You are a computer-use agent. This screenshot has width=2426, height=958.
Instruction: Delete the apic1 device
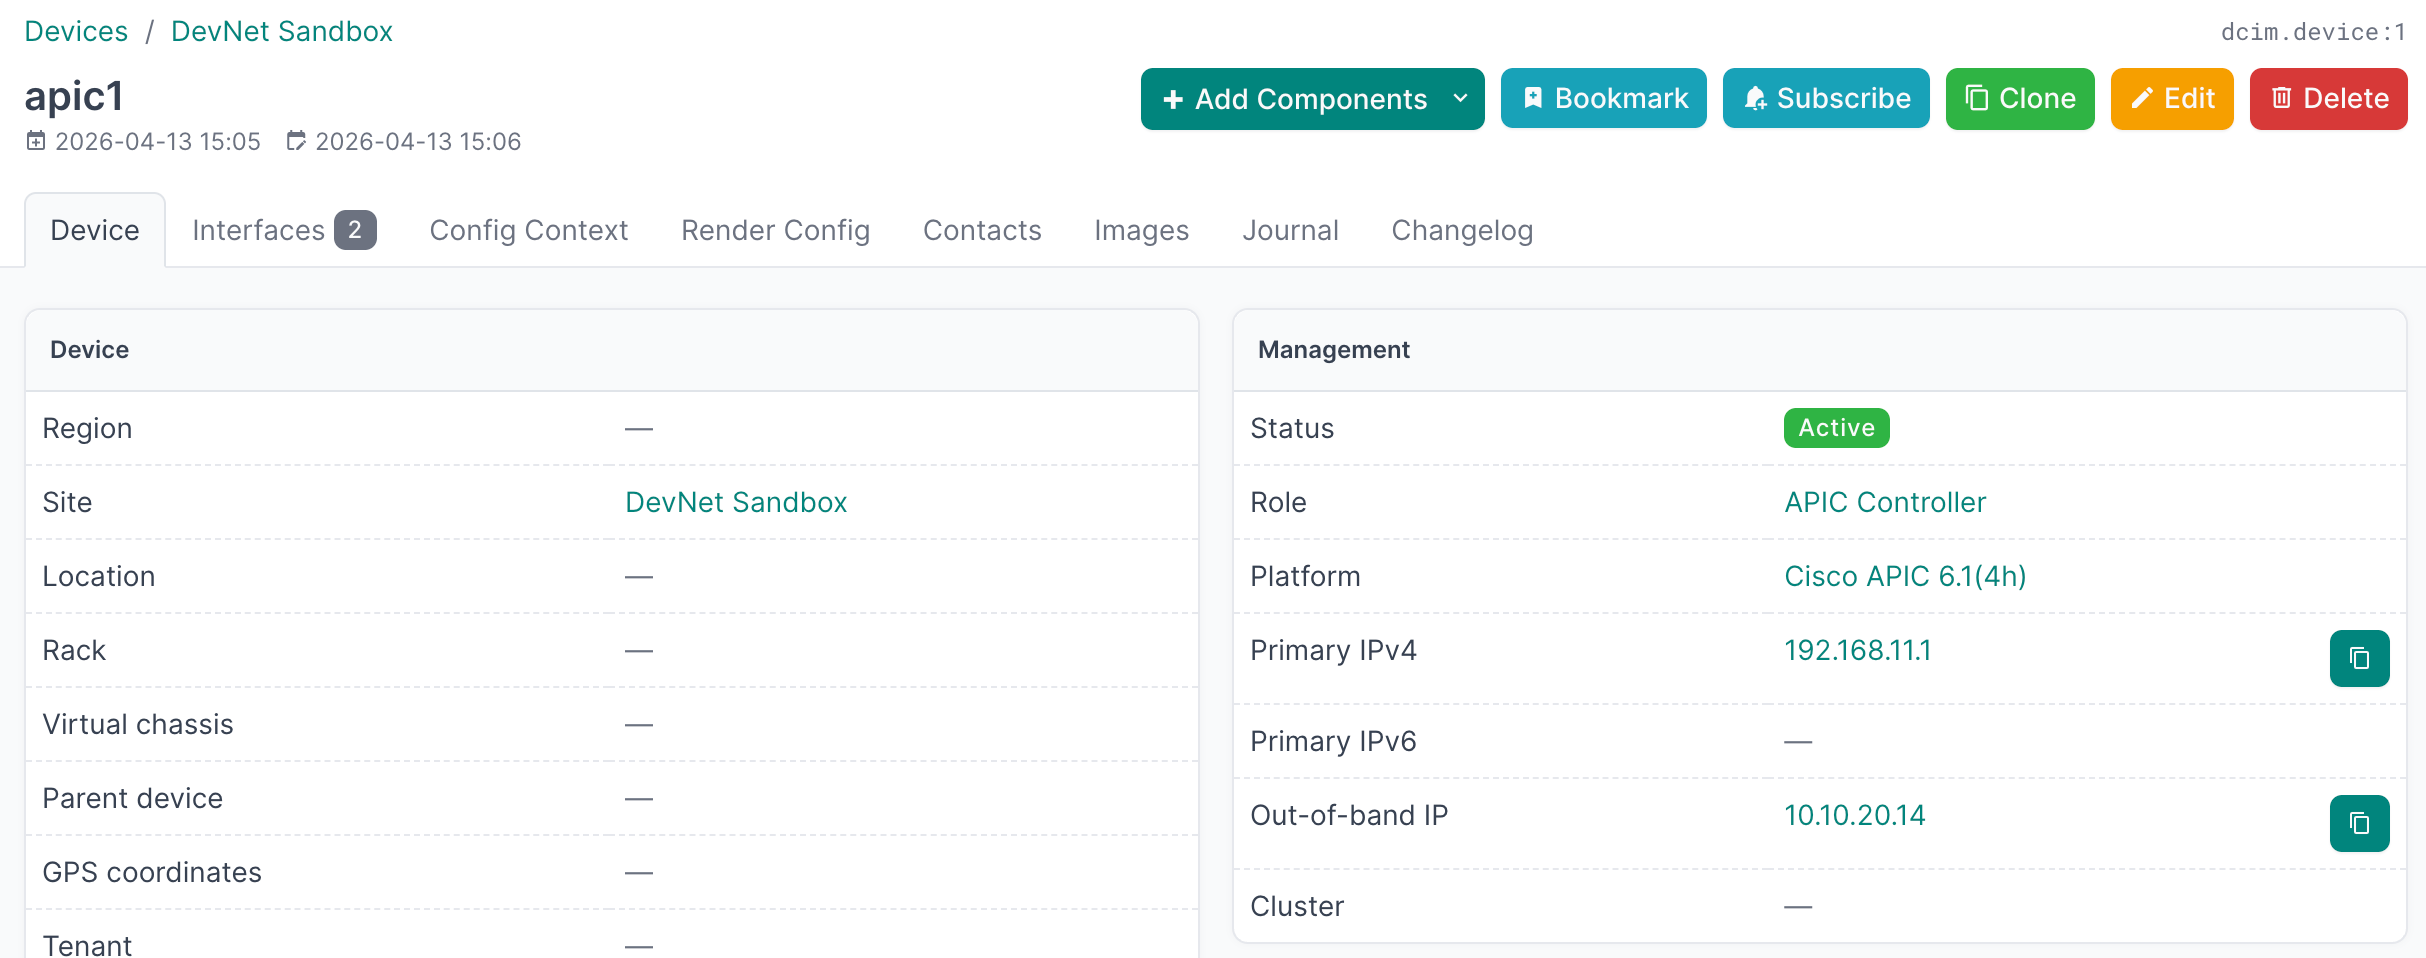(x=2327, y=99)
